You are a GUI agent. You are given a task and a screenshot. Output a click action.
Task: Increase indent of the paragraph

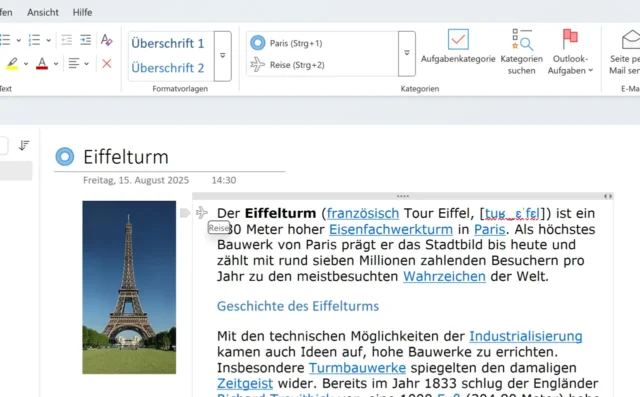click(85, 40)
